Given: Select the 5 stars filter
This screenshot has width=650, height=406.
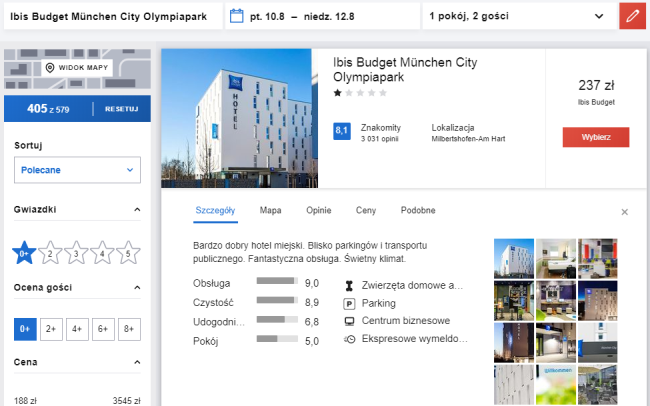Looking at the screenshot, I should [x=128, y=253].
